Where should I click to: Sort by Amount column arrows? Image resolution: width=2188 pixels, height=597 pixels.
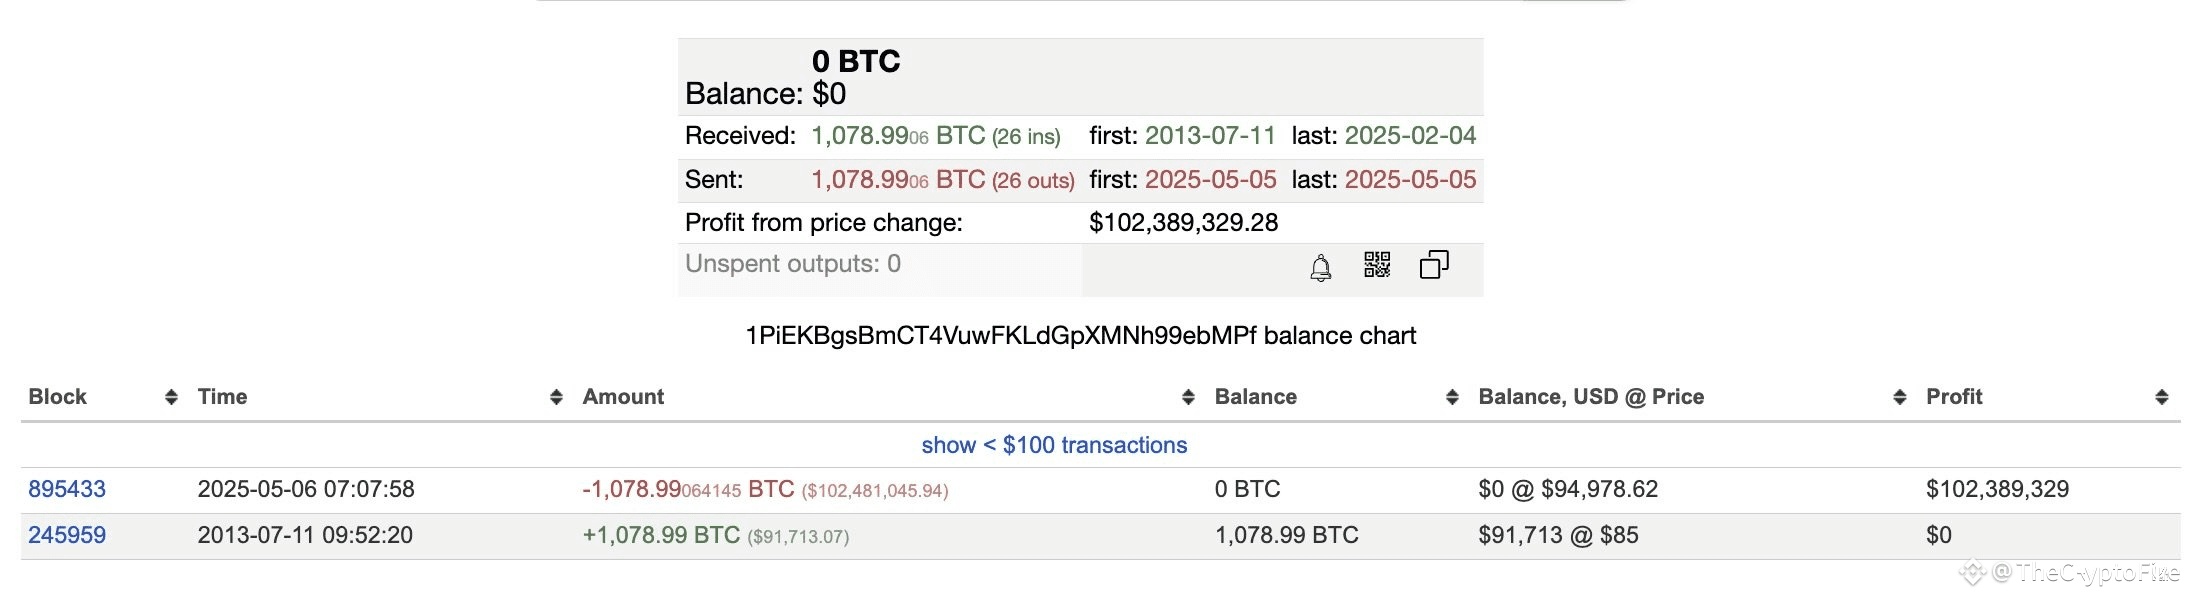point(1188,397)
